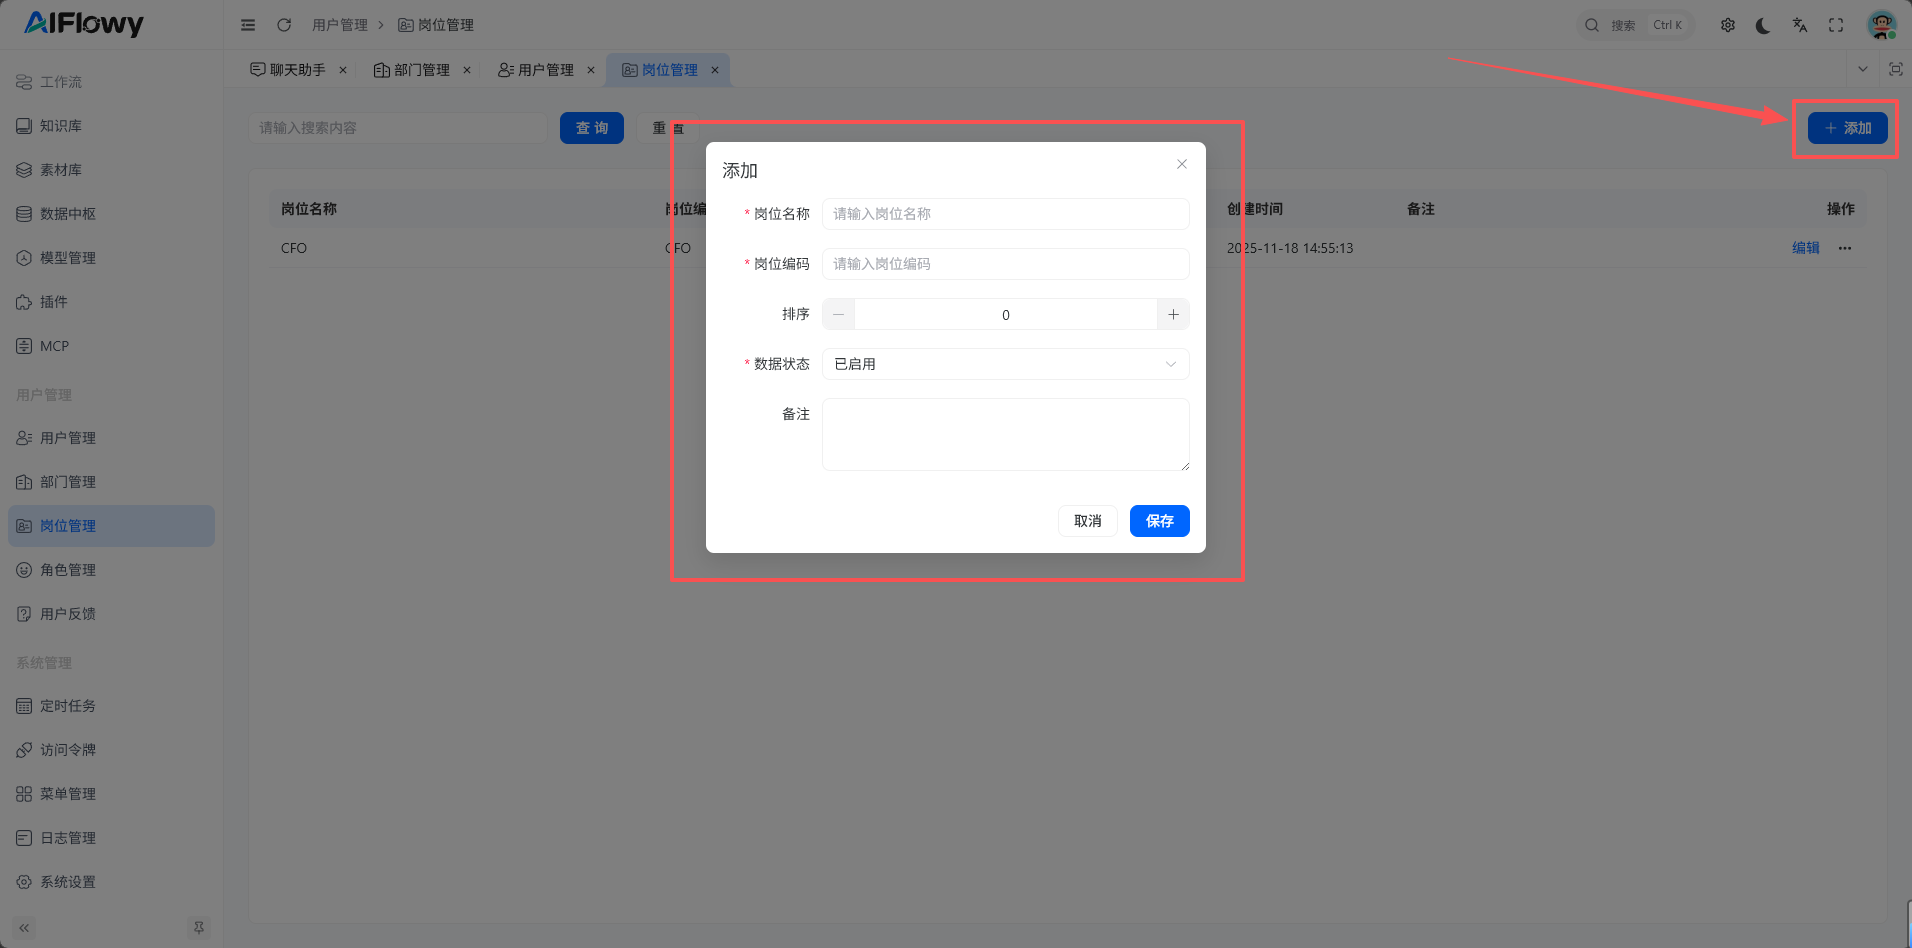Click the 取消 button
1912x948 pixels.
1087,521
